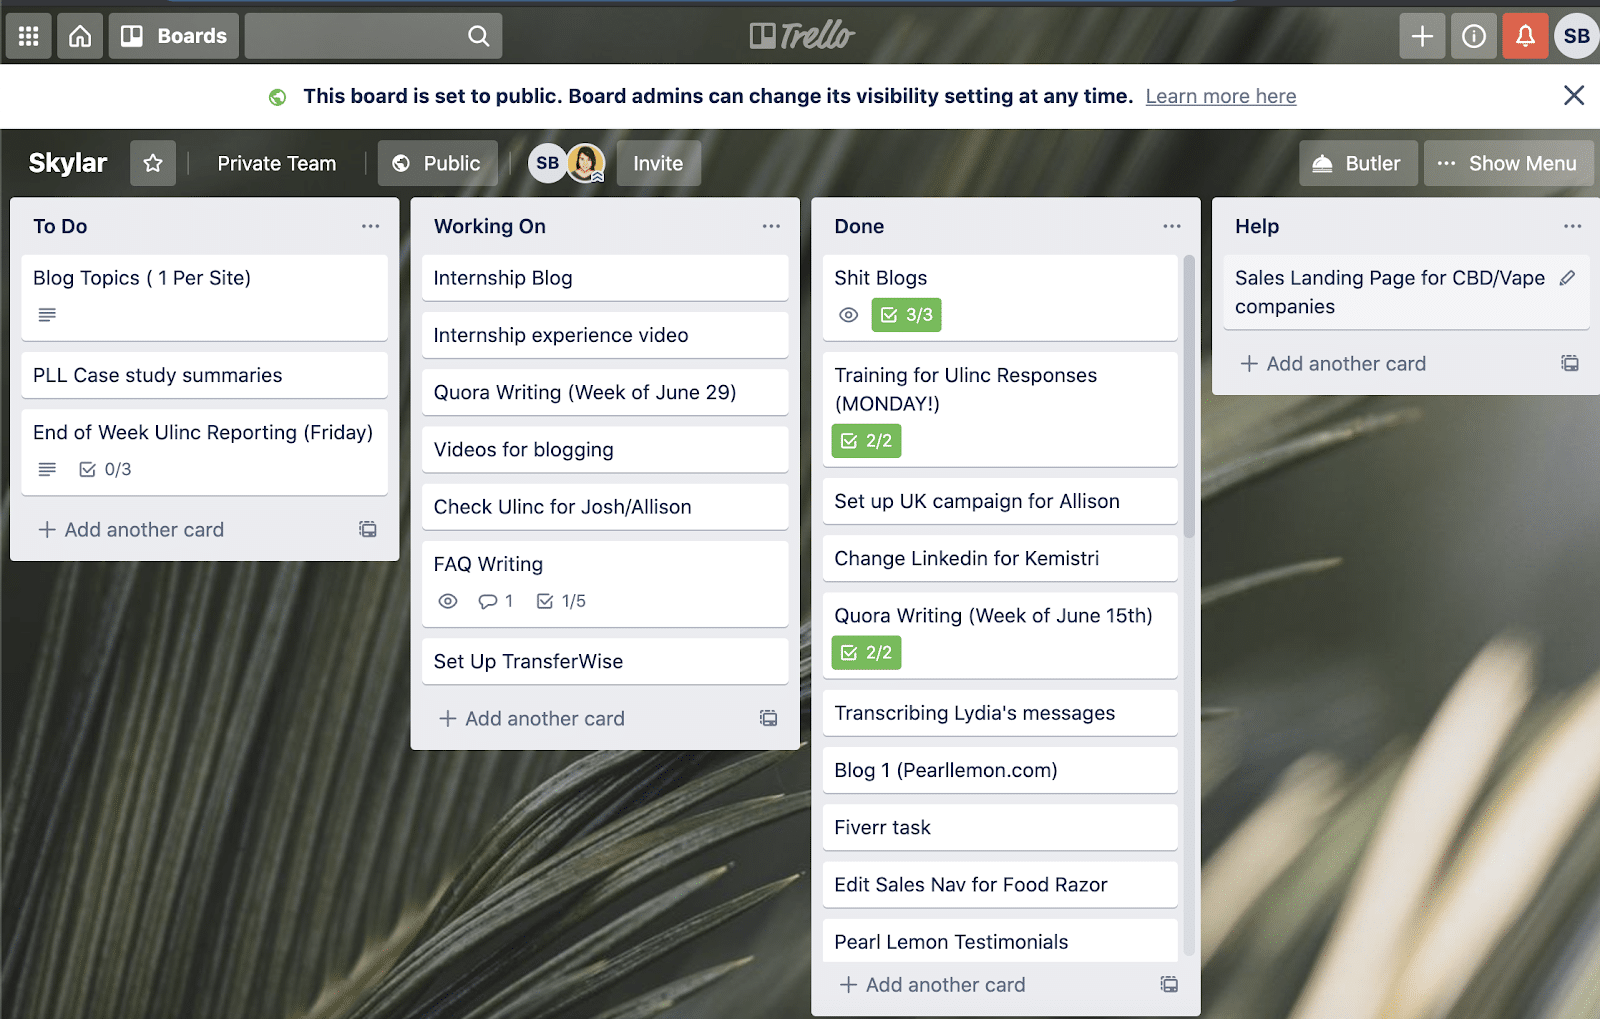Viewport: 1600px width, 1019px height.
Task: Open Internship experience video card
Action: pyautogui.click(x=605, y=335)
